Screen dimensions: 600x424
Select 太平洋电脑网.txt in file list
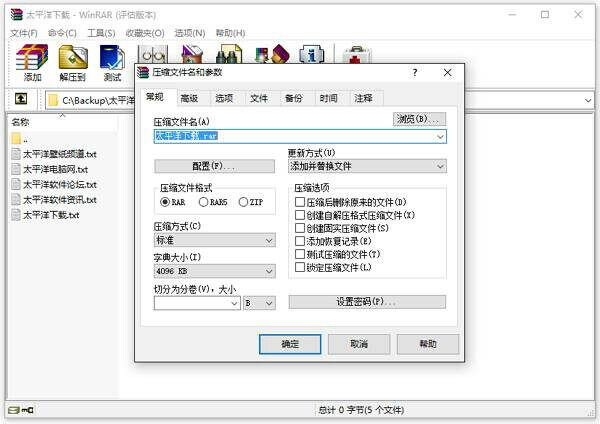[x=55, y=169]
